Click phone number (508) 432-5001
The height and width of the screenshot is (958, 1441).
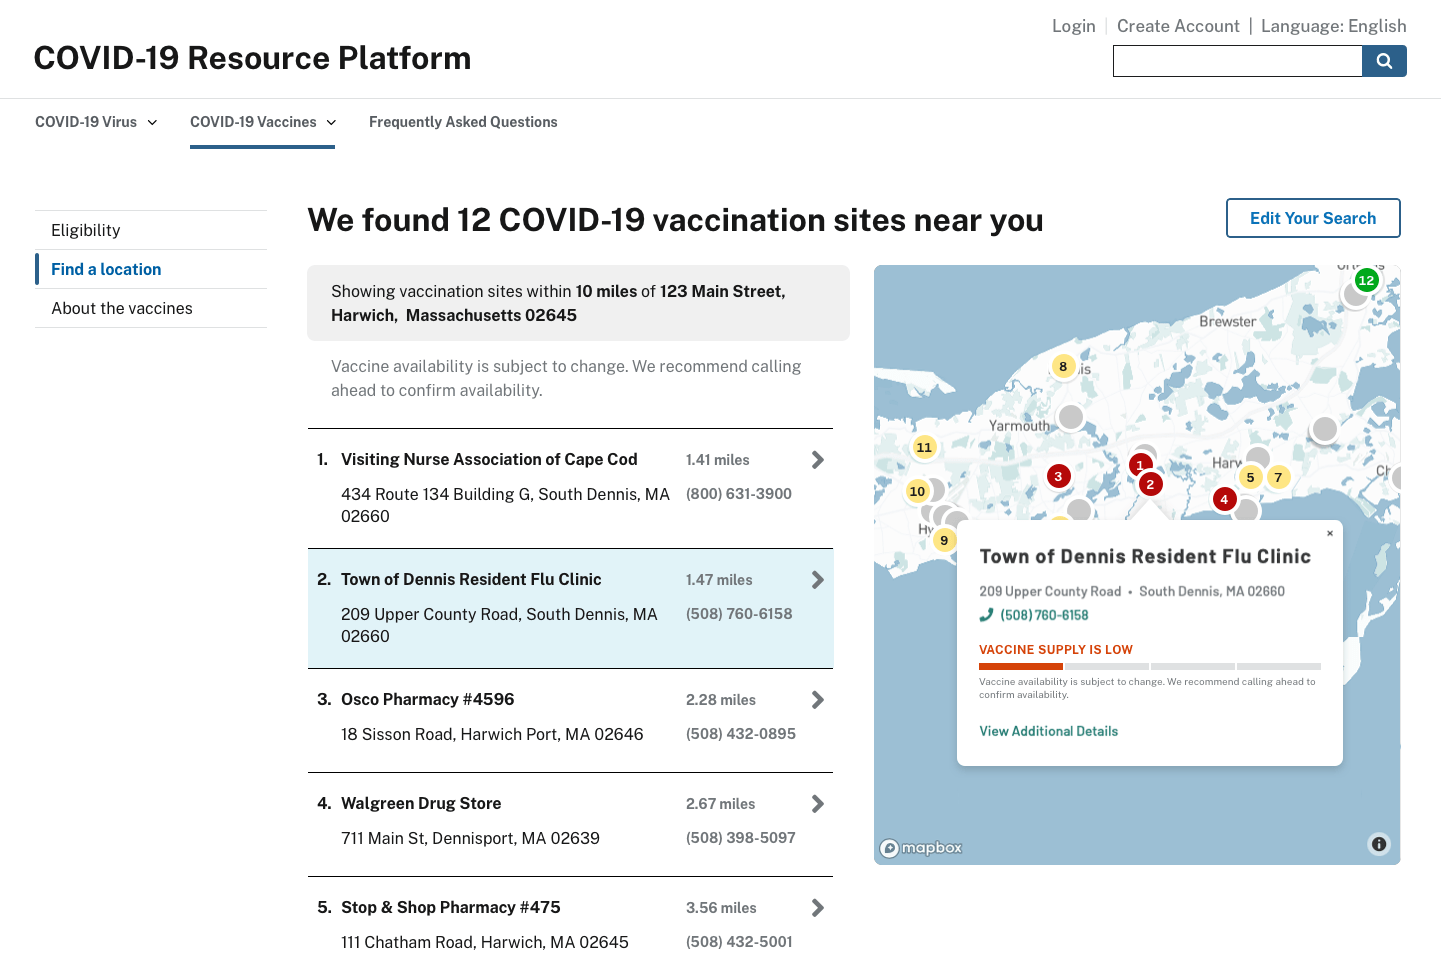coord(739,942)
